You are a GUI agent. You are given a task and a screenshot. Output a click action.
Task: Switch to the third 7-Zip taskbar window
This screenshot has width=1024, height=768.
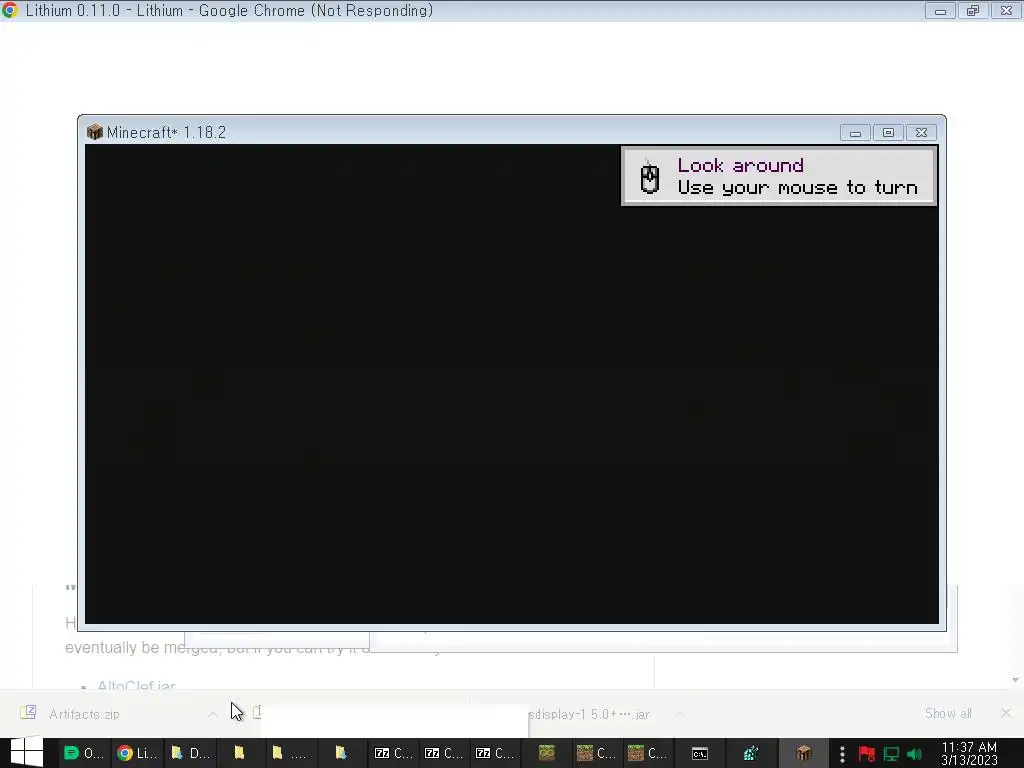point(495,753)
